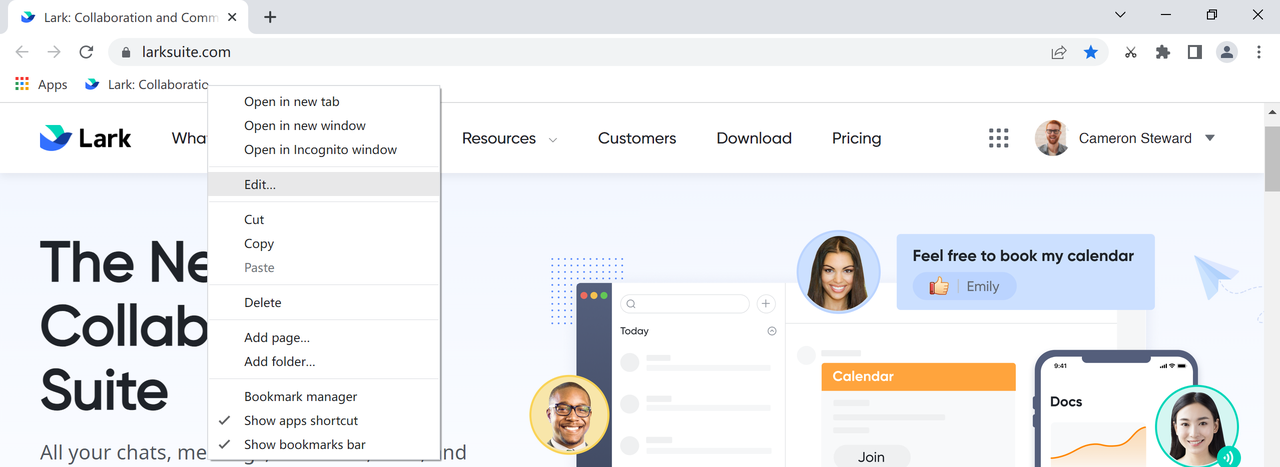
Task: Uncheck Show apps shortcut option
Action: coord(300,421)
